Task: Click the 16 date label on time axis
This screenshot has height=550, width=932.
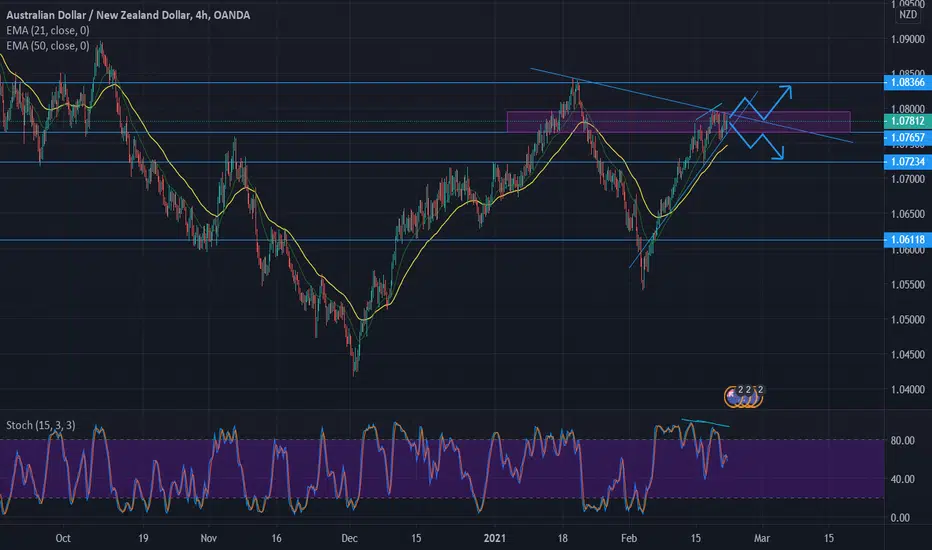Action: pyautogui.click(x=276, y=538)
